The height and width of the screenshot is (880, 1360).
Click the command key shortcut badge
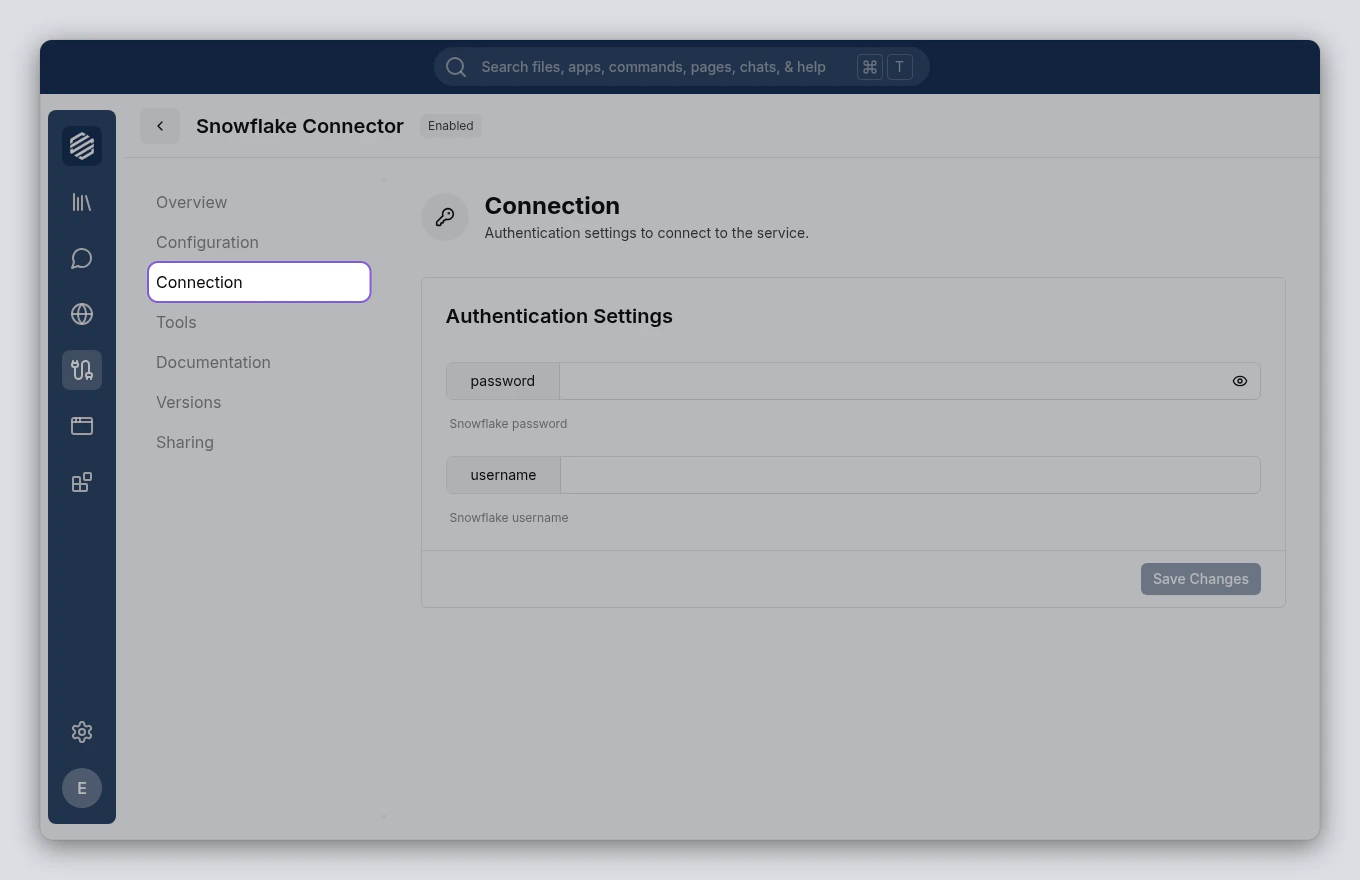pyautogui.click(x=870, y=67)
